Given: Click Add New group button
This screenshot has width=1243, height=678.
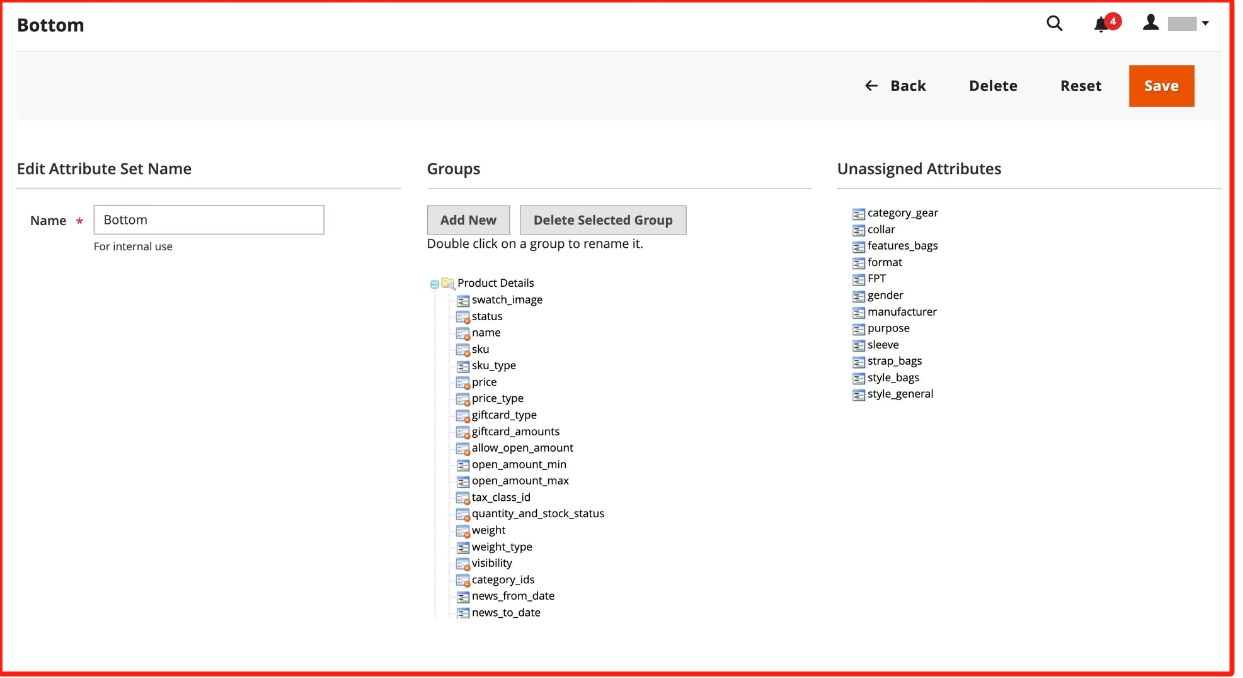Looking at the screenshot, I should point(468,220).
